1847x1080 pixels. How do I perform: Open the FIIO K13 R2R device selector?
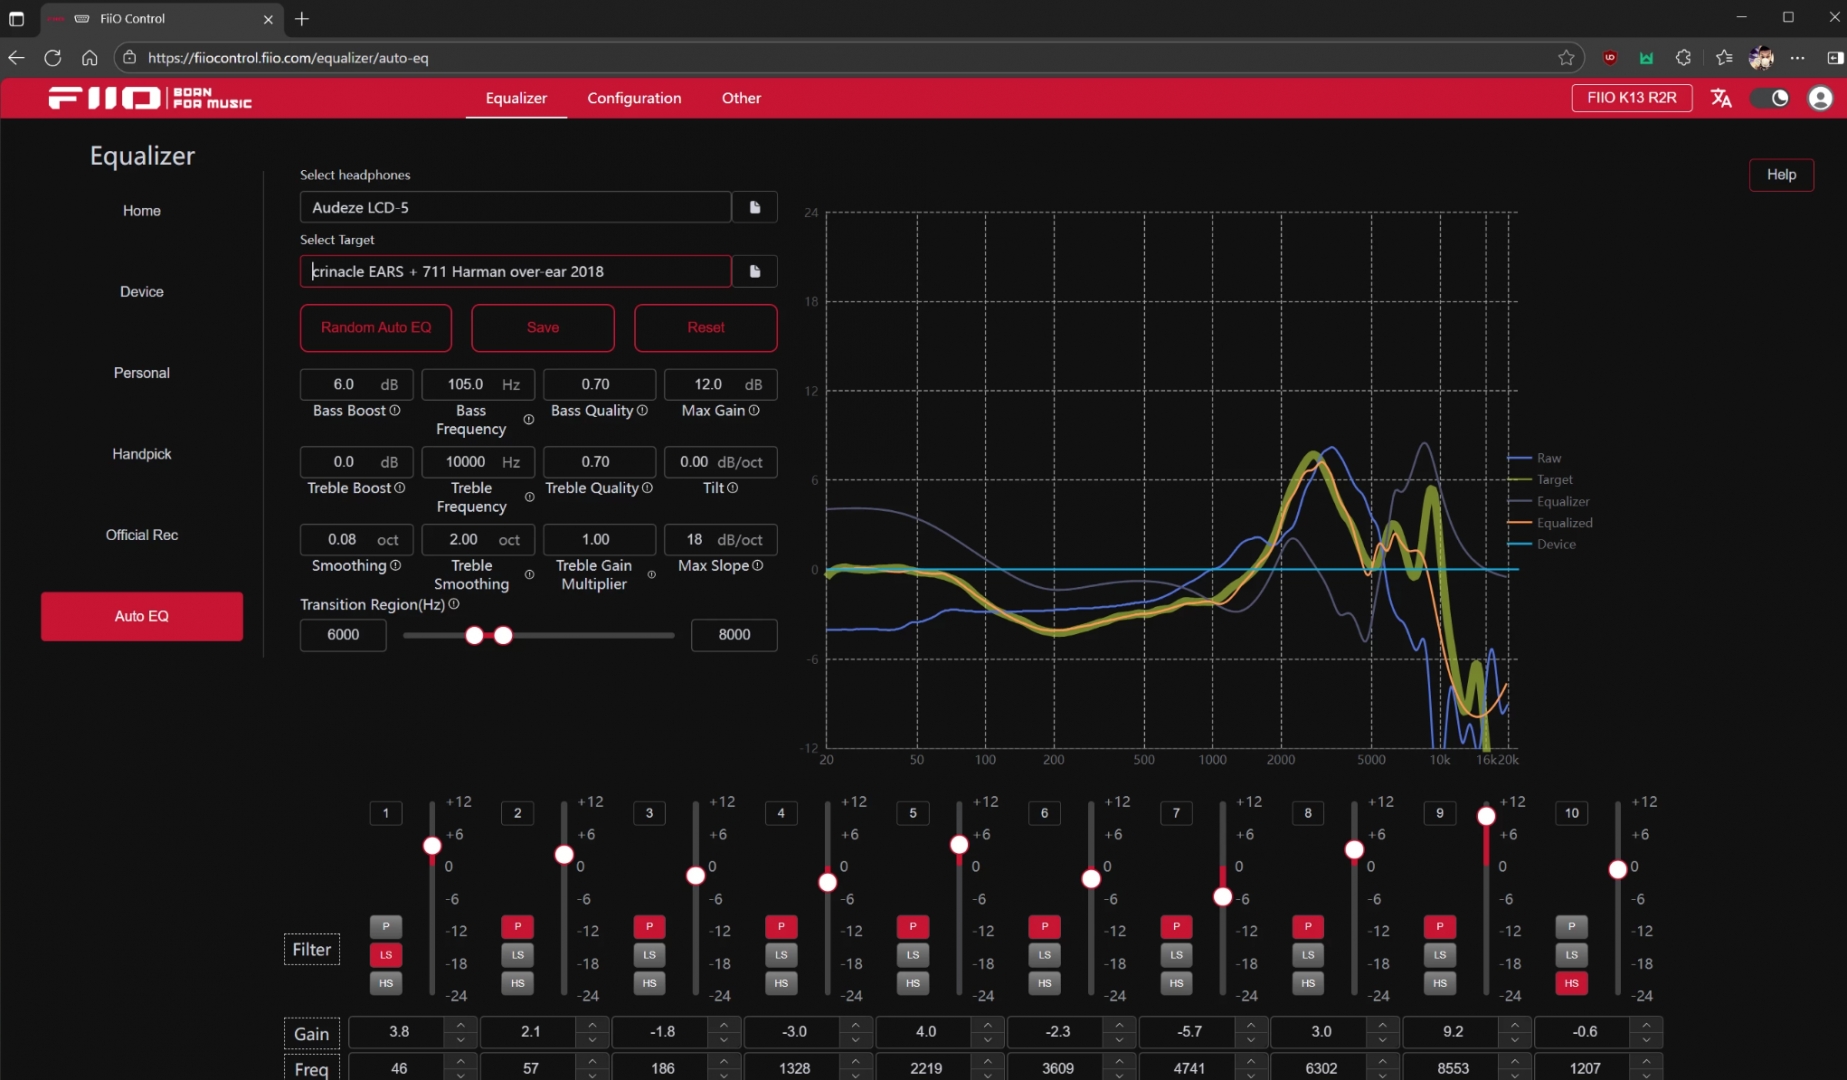click(x=1631, y=98)
